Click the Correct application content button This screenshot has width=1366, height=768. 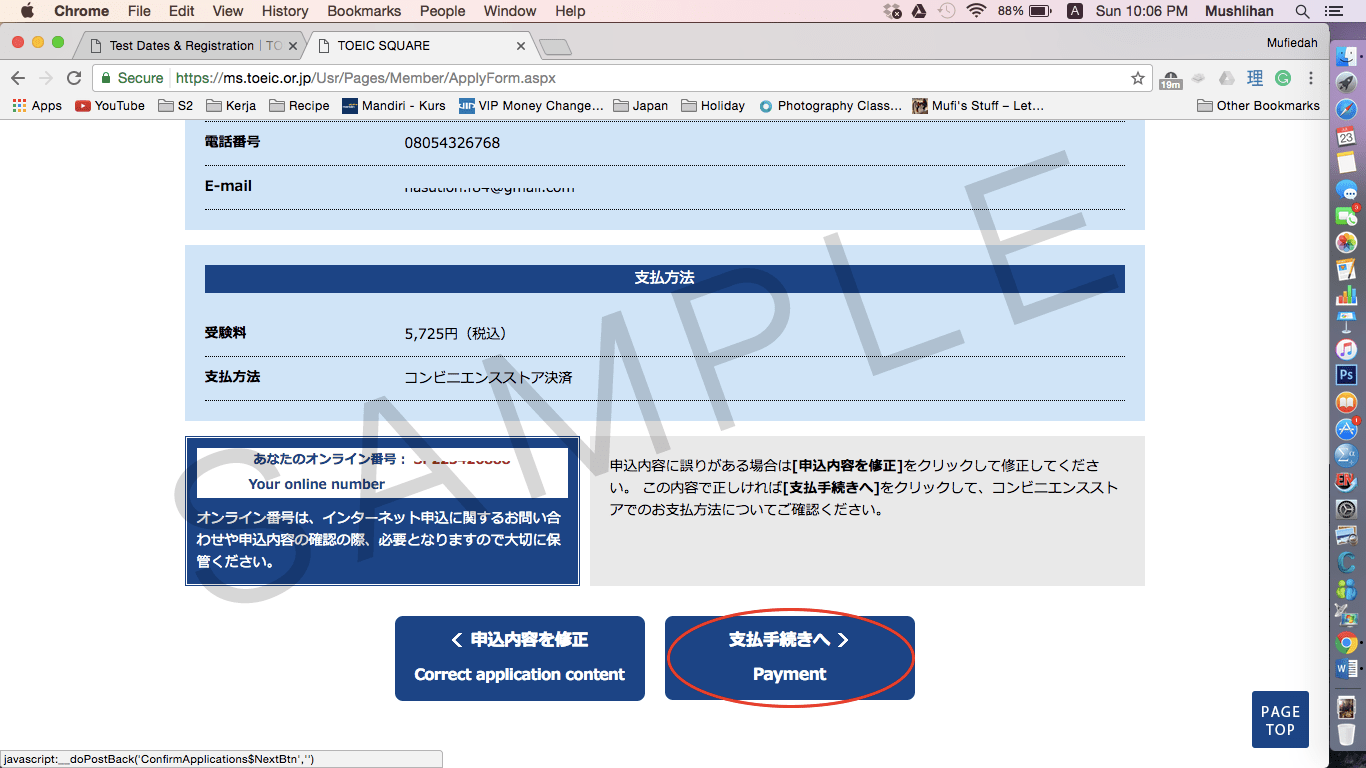(x=519, y=657)
